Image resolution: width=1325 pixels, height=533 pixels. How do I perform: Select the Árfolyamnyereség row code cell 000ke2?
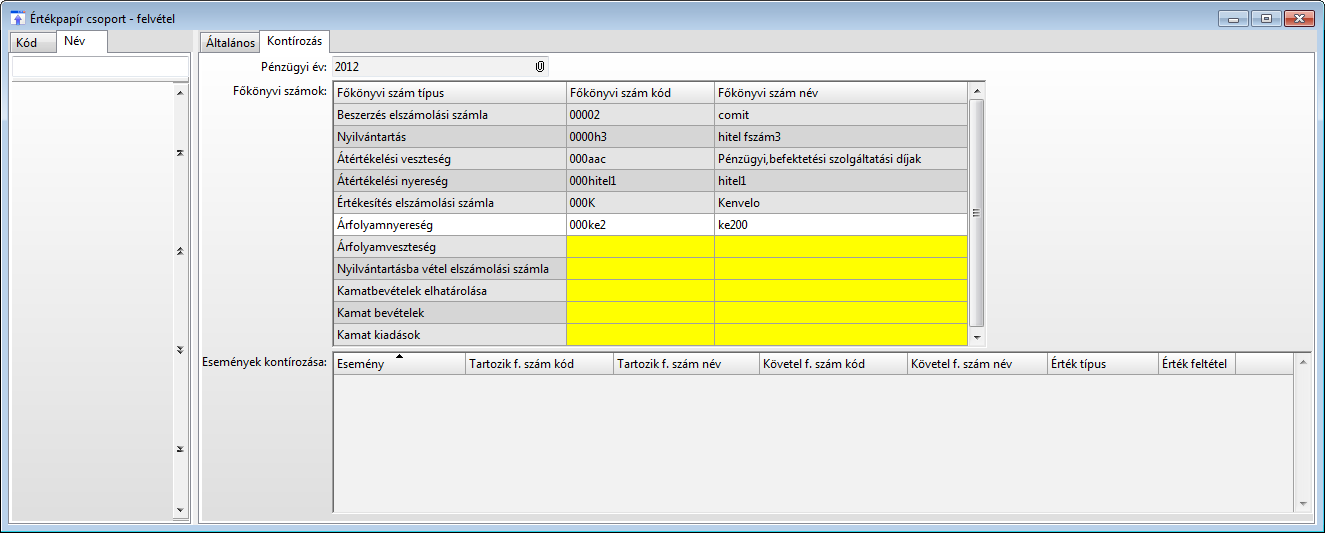coord(639,225)
